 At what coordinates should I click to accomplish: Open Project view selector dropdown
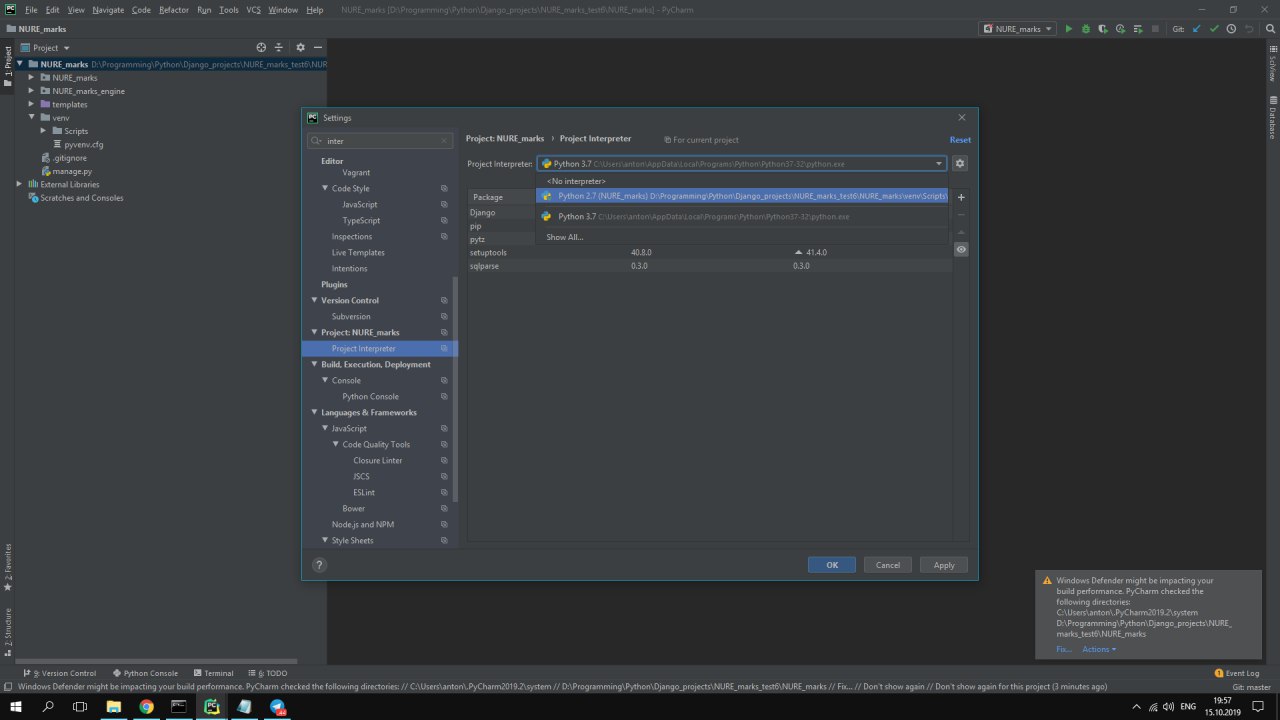coord(44,47)
